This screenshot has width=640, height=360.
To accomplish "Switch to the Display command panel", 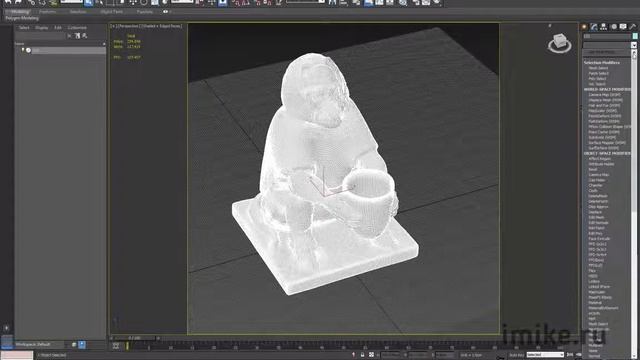I will pos(623,27).
